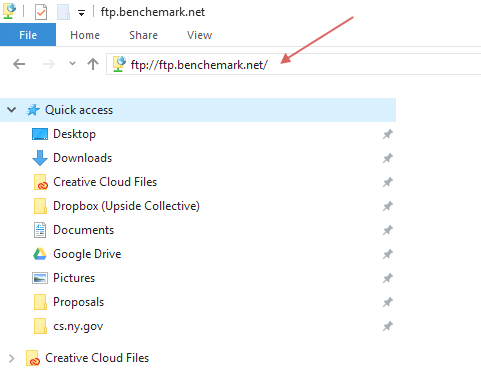Open the Share ribbon tab
Viewport: 481px width, 375px height.
tap(143, 35)
